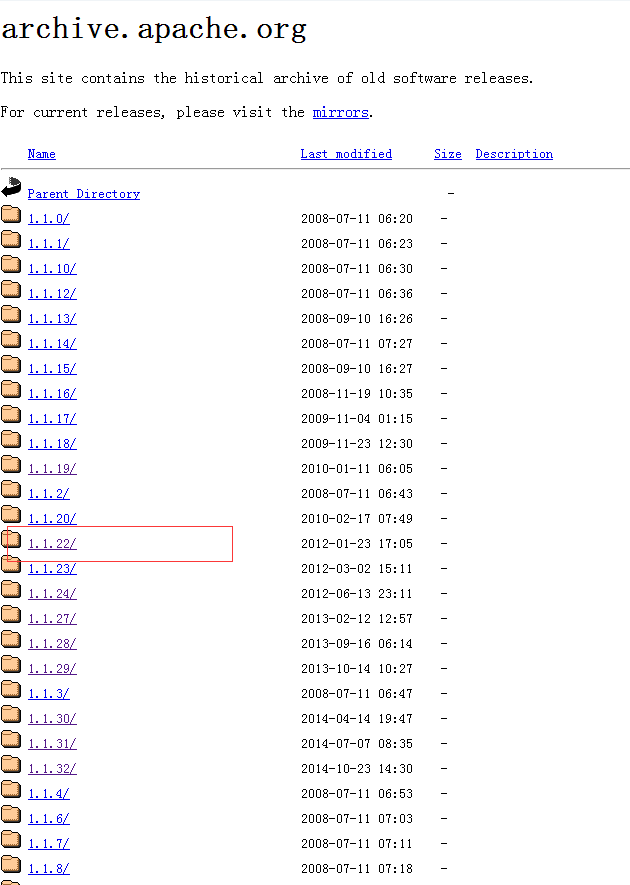Open the 1.1.20/ directory link
Screen dimensions: 630x885
52,519
